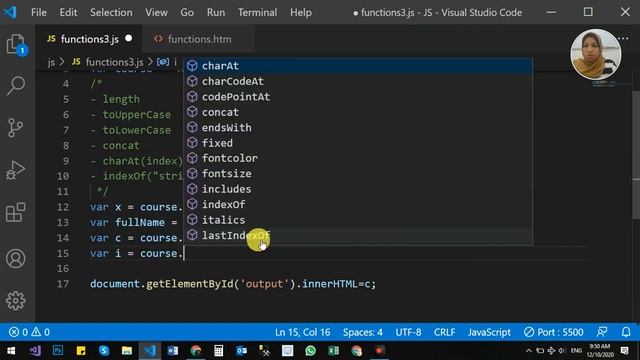Switch to the functions3.js tab
This screenshot has width=640, height=360.
(89, 39)
